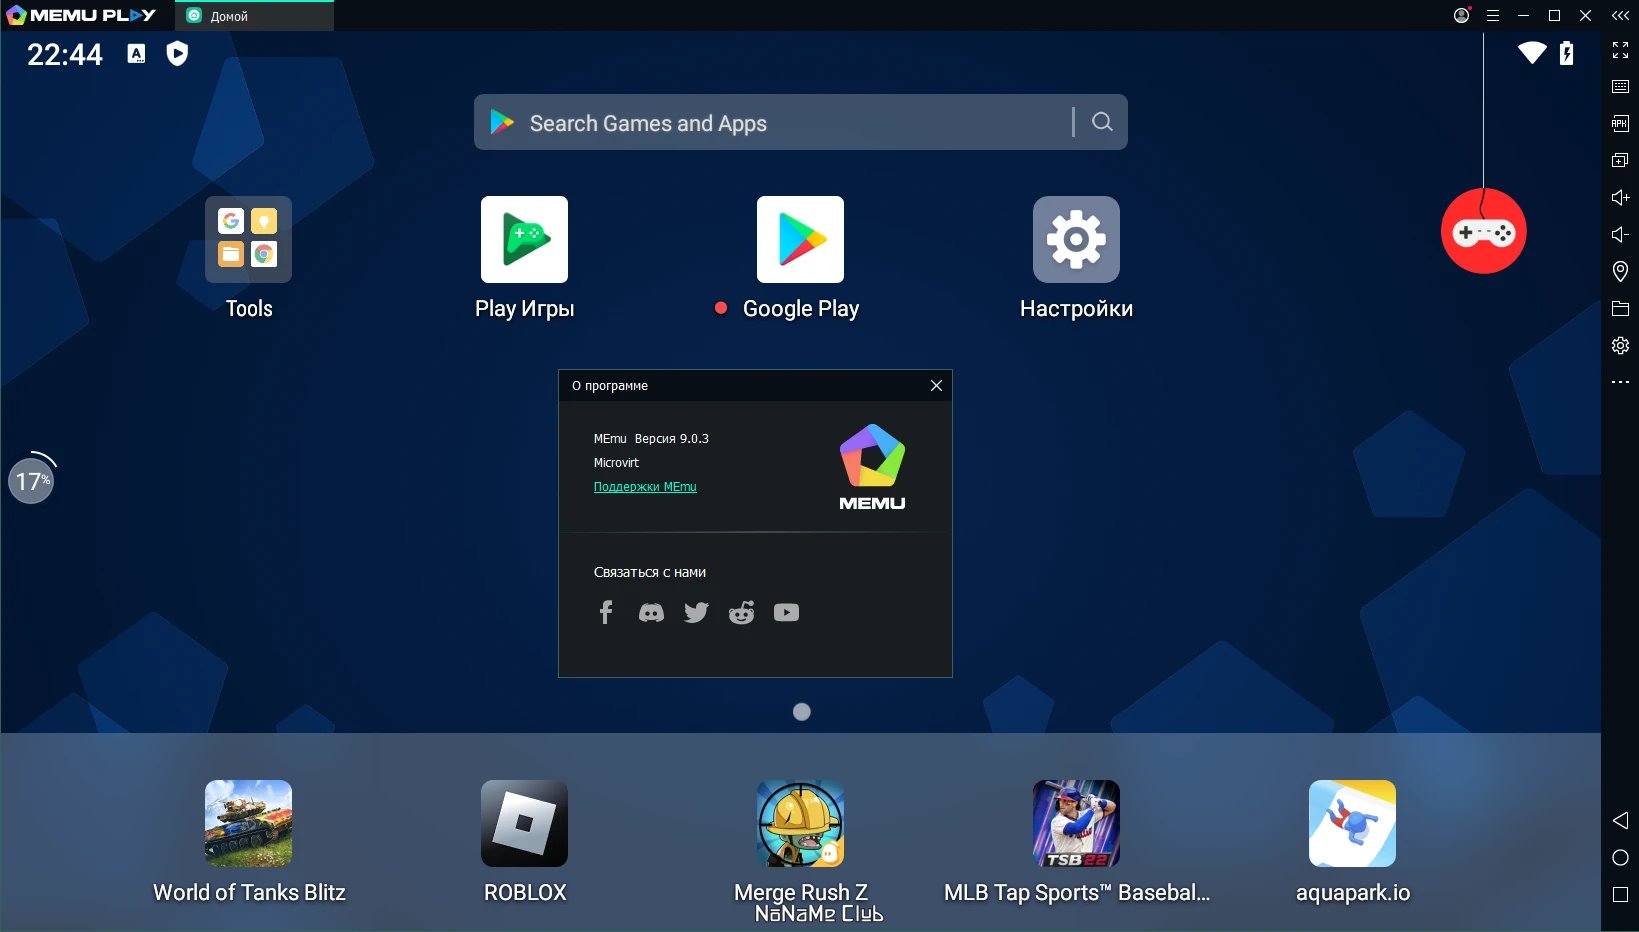Viewport: 1639px width, 932px height.
Task: Open the location pin tool in sidebar
Action: tap(1620, 271)
